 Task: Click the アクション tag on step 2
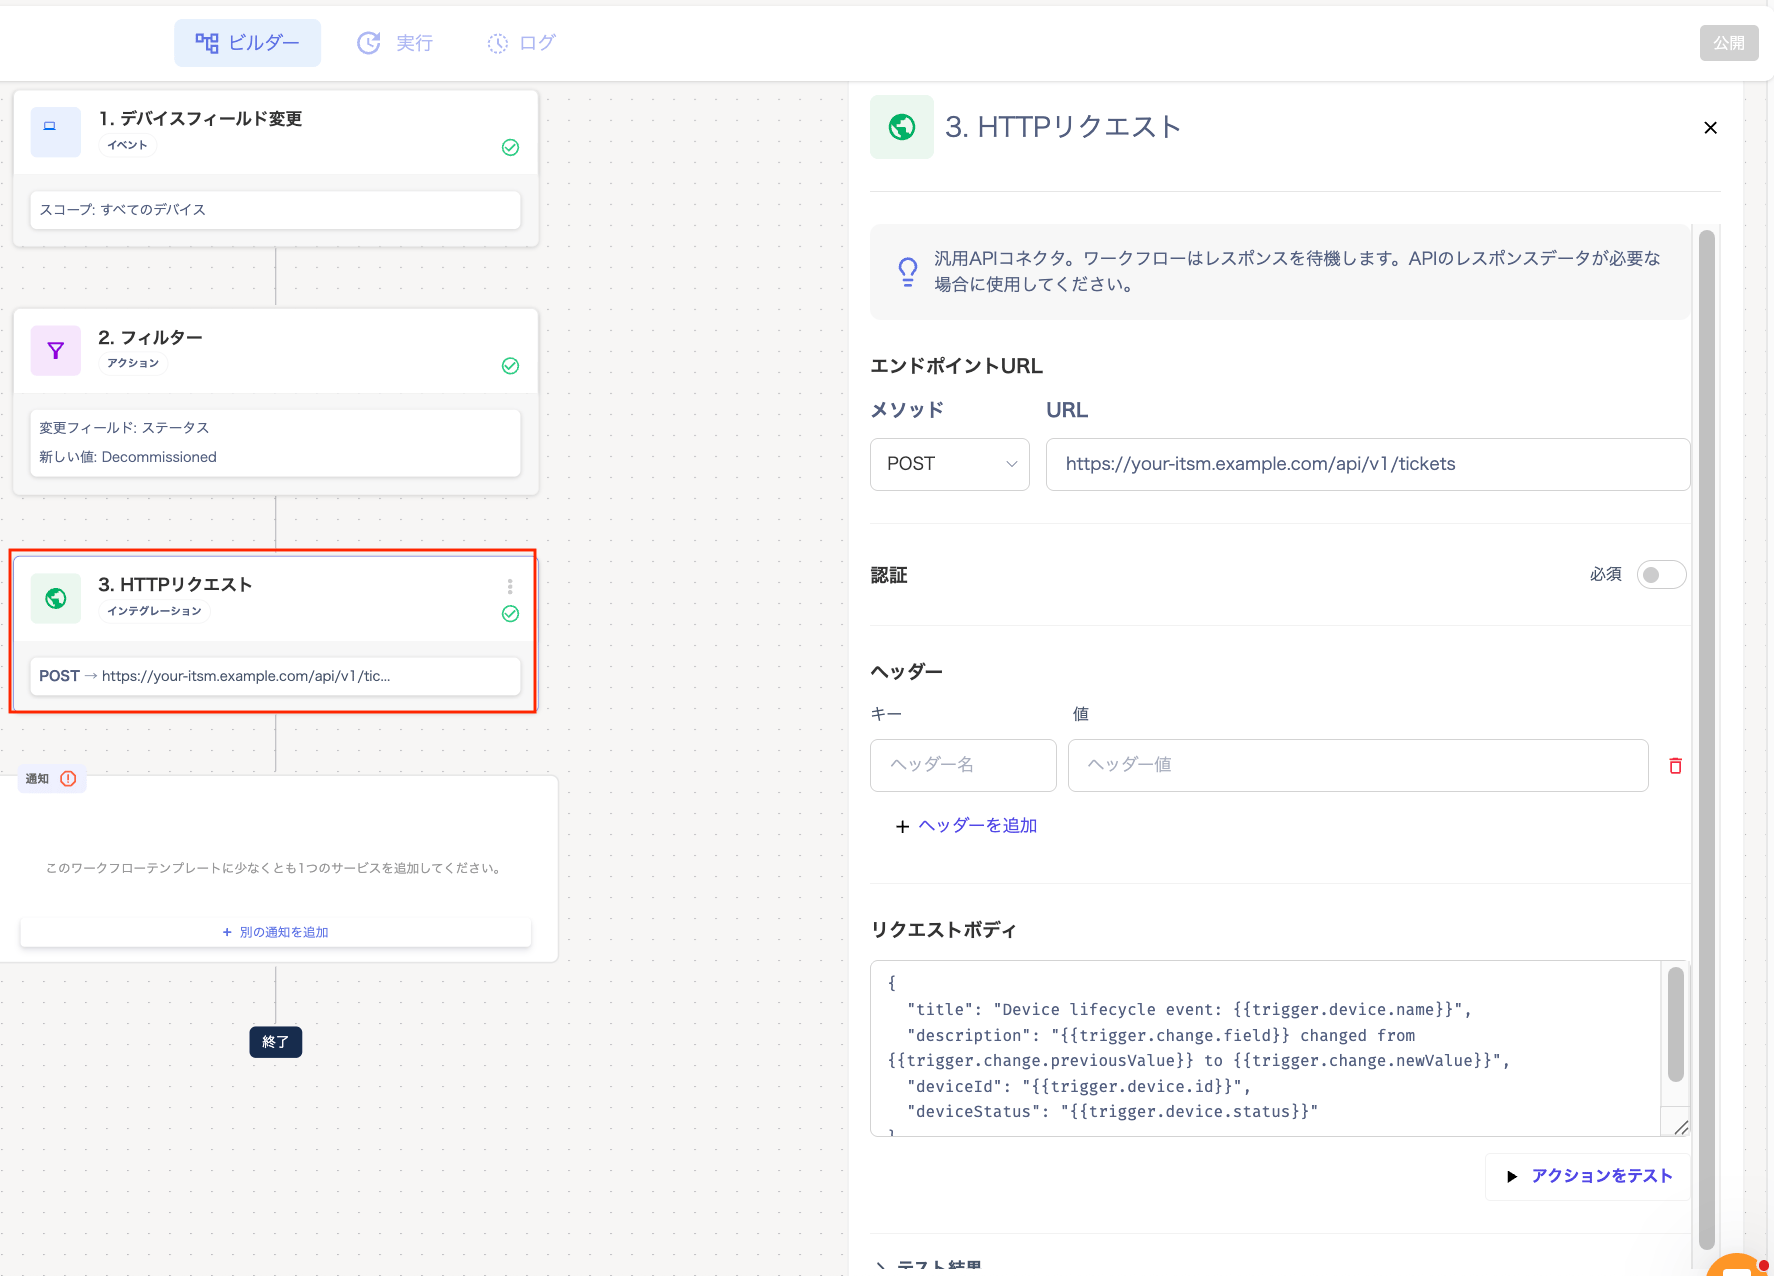(x=133, y=363)
